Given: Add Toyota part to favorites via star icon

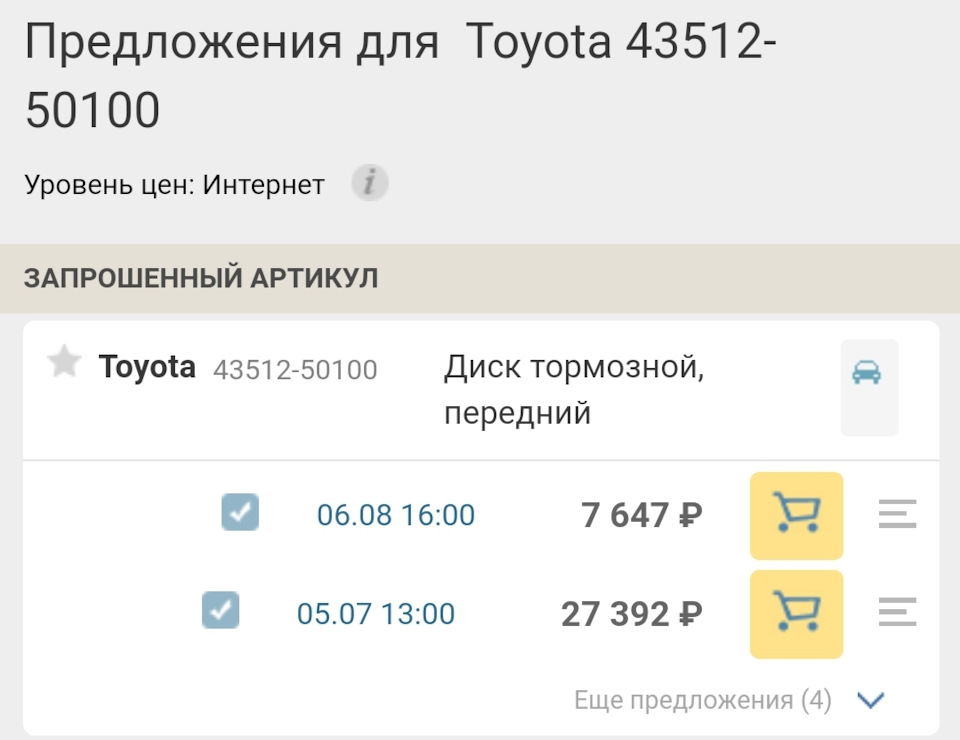Looking at the screenshot, I should [x=63, y=363].
